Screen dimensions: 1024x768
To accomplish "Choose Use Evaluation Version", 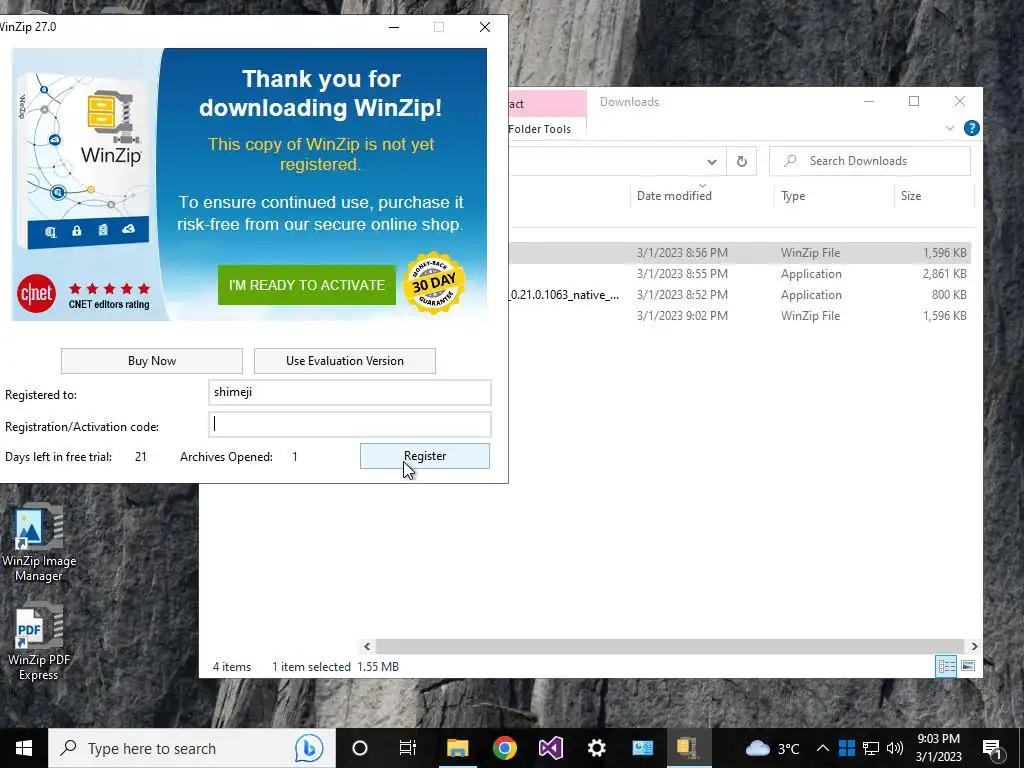I will [x=345, y=360].
